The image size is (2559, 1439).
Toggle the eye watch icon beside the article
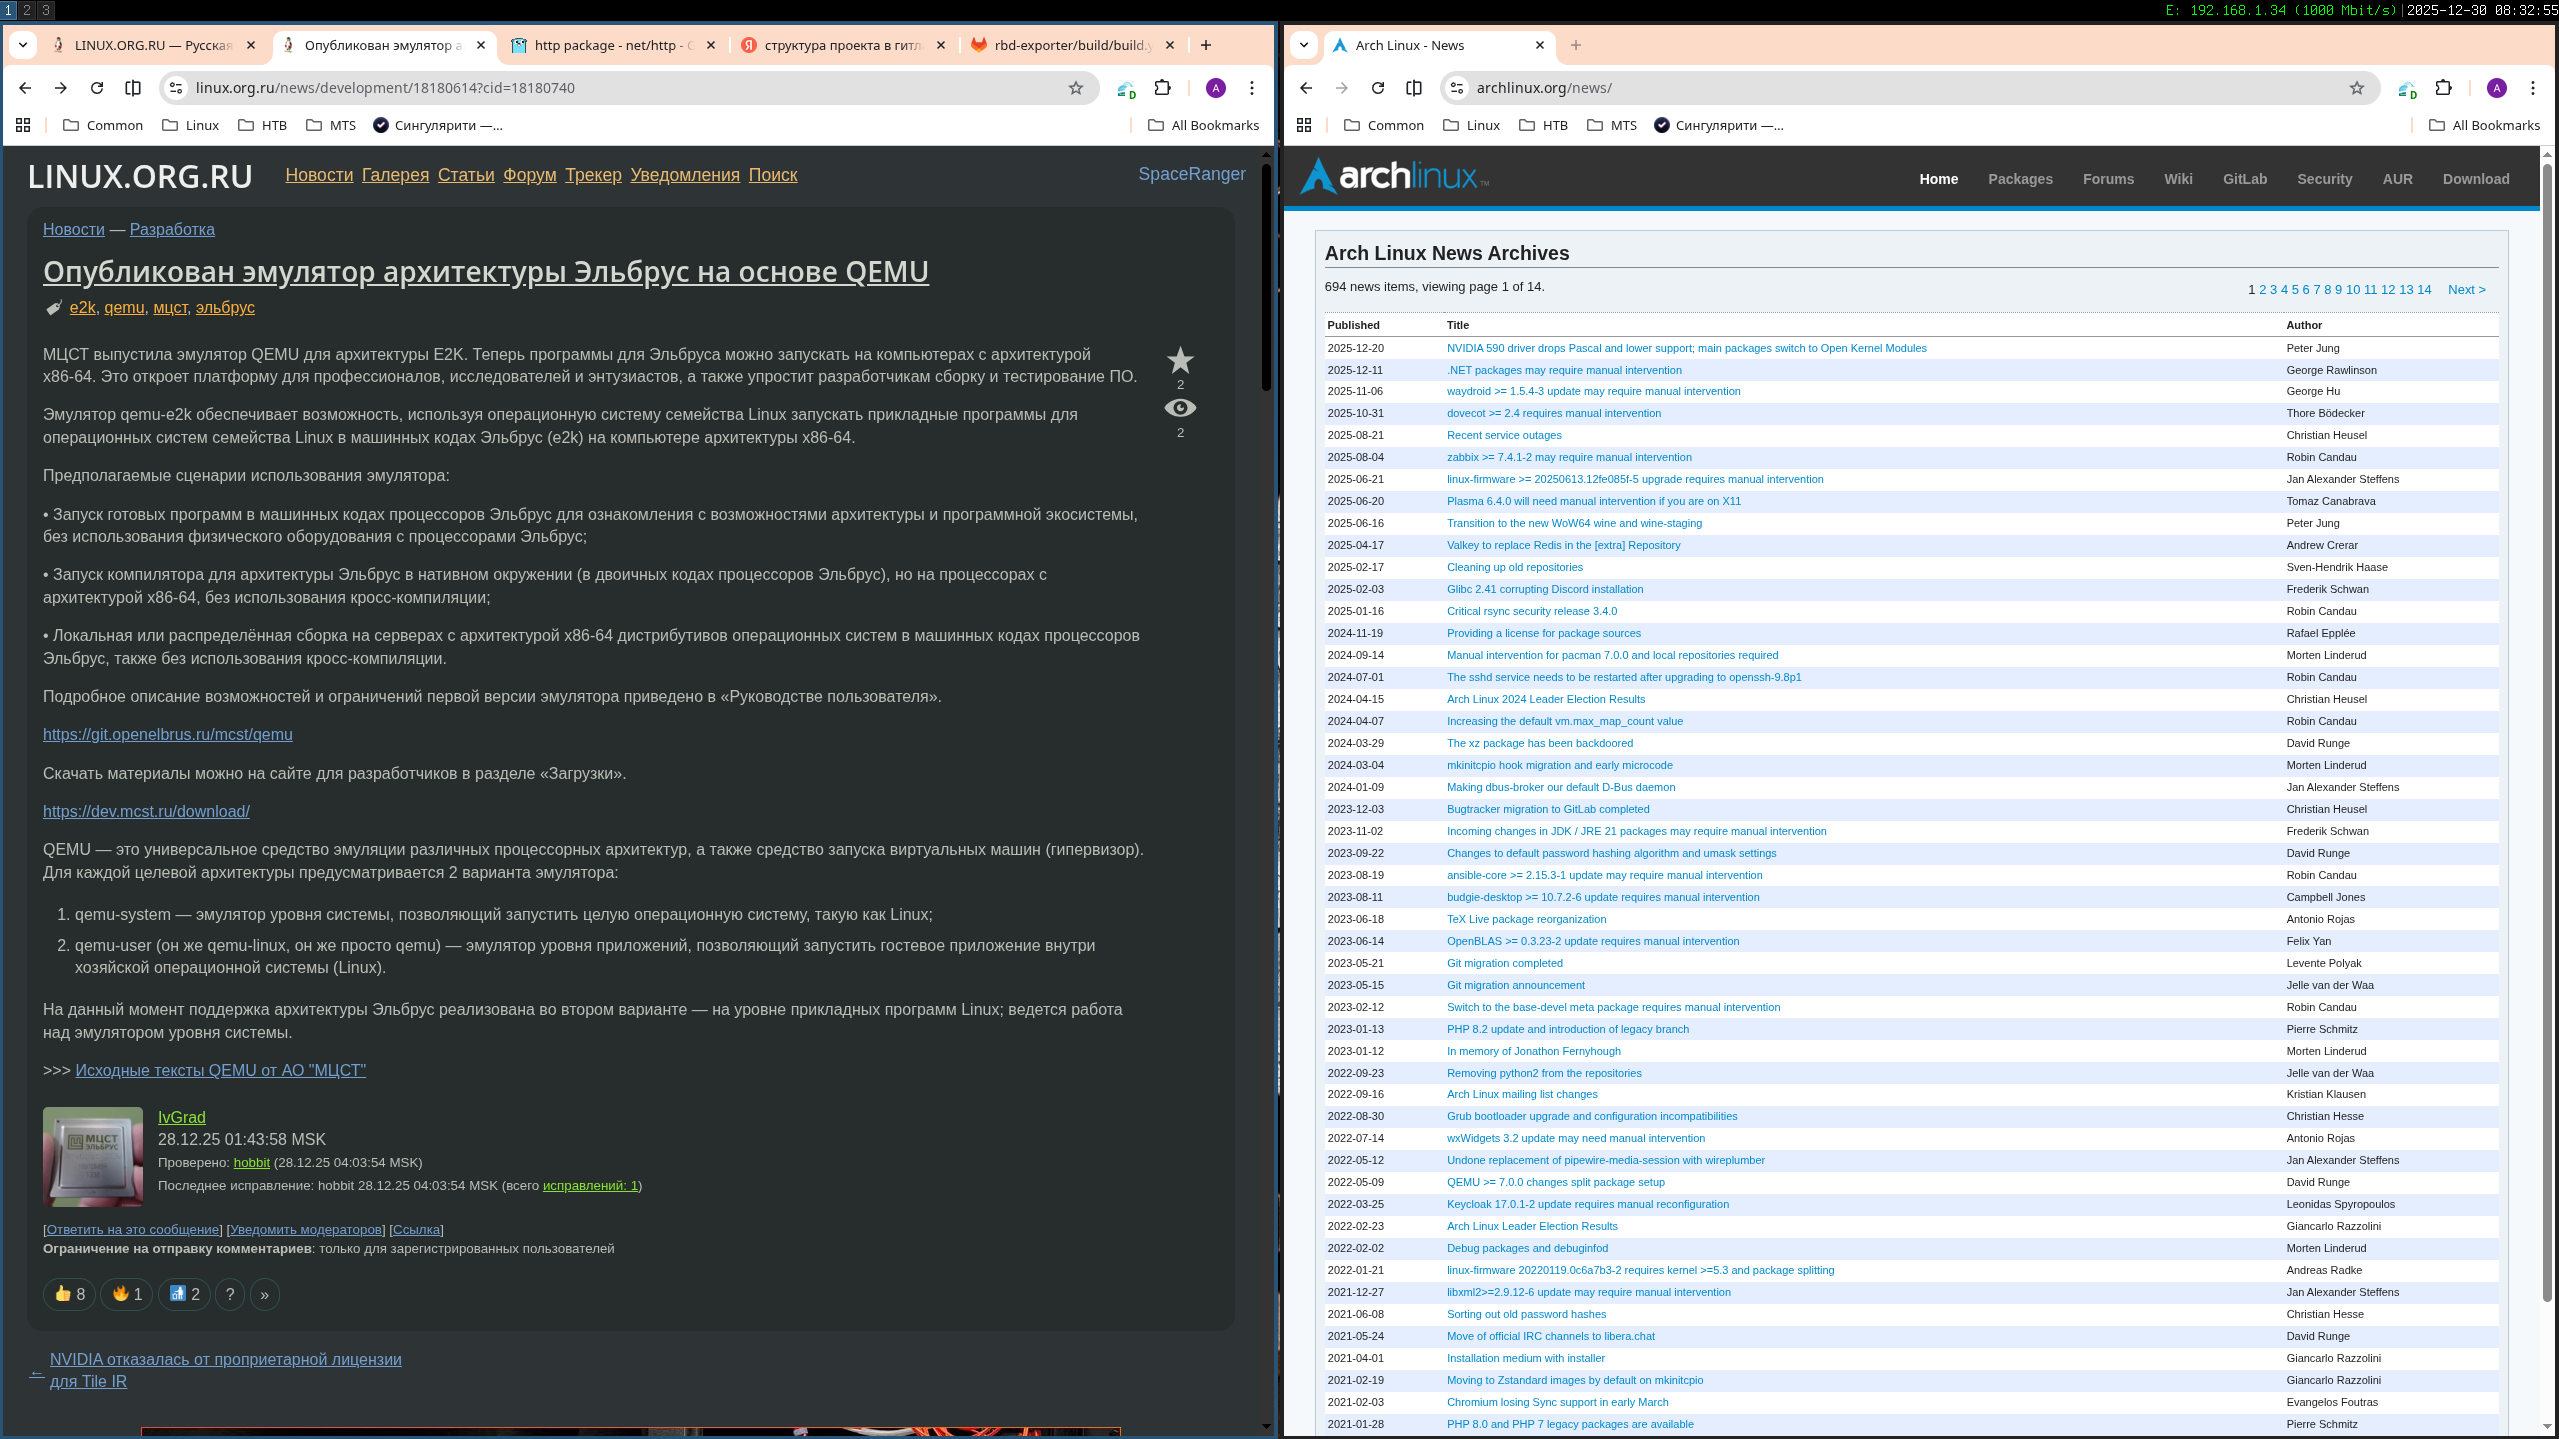coord(1180,408)
